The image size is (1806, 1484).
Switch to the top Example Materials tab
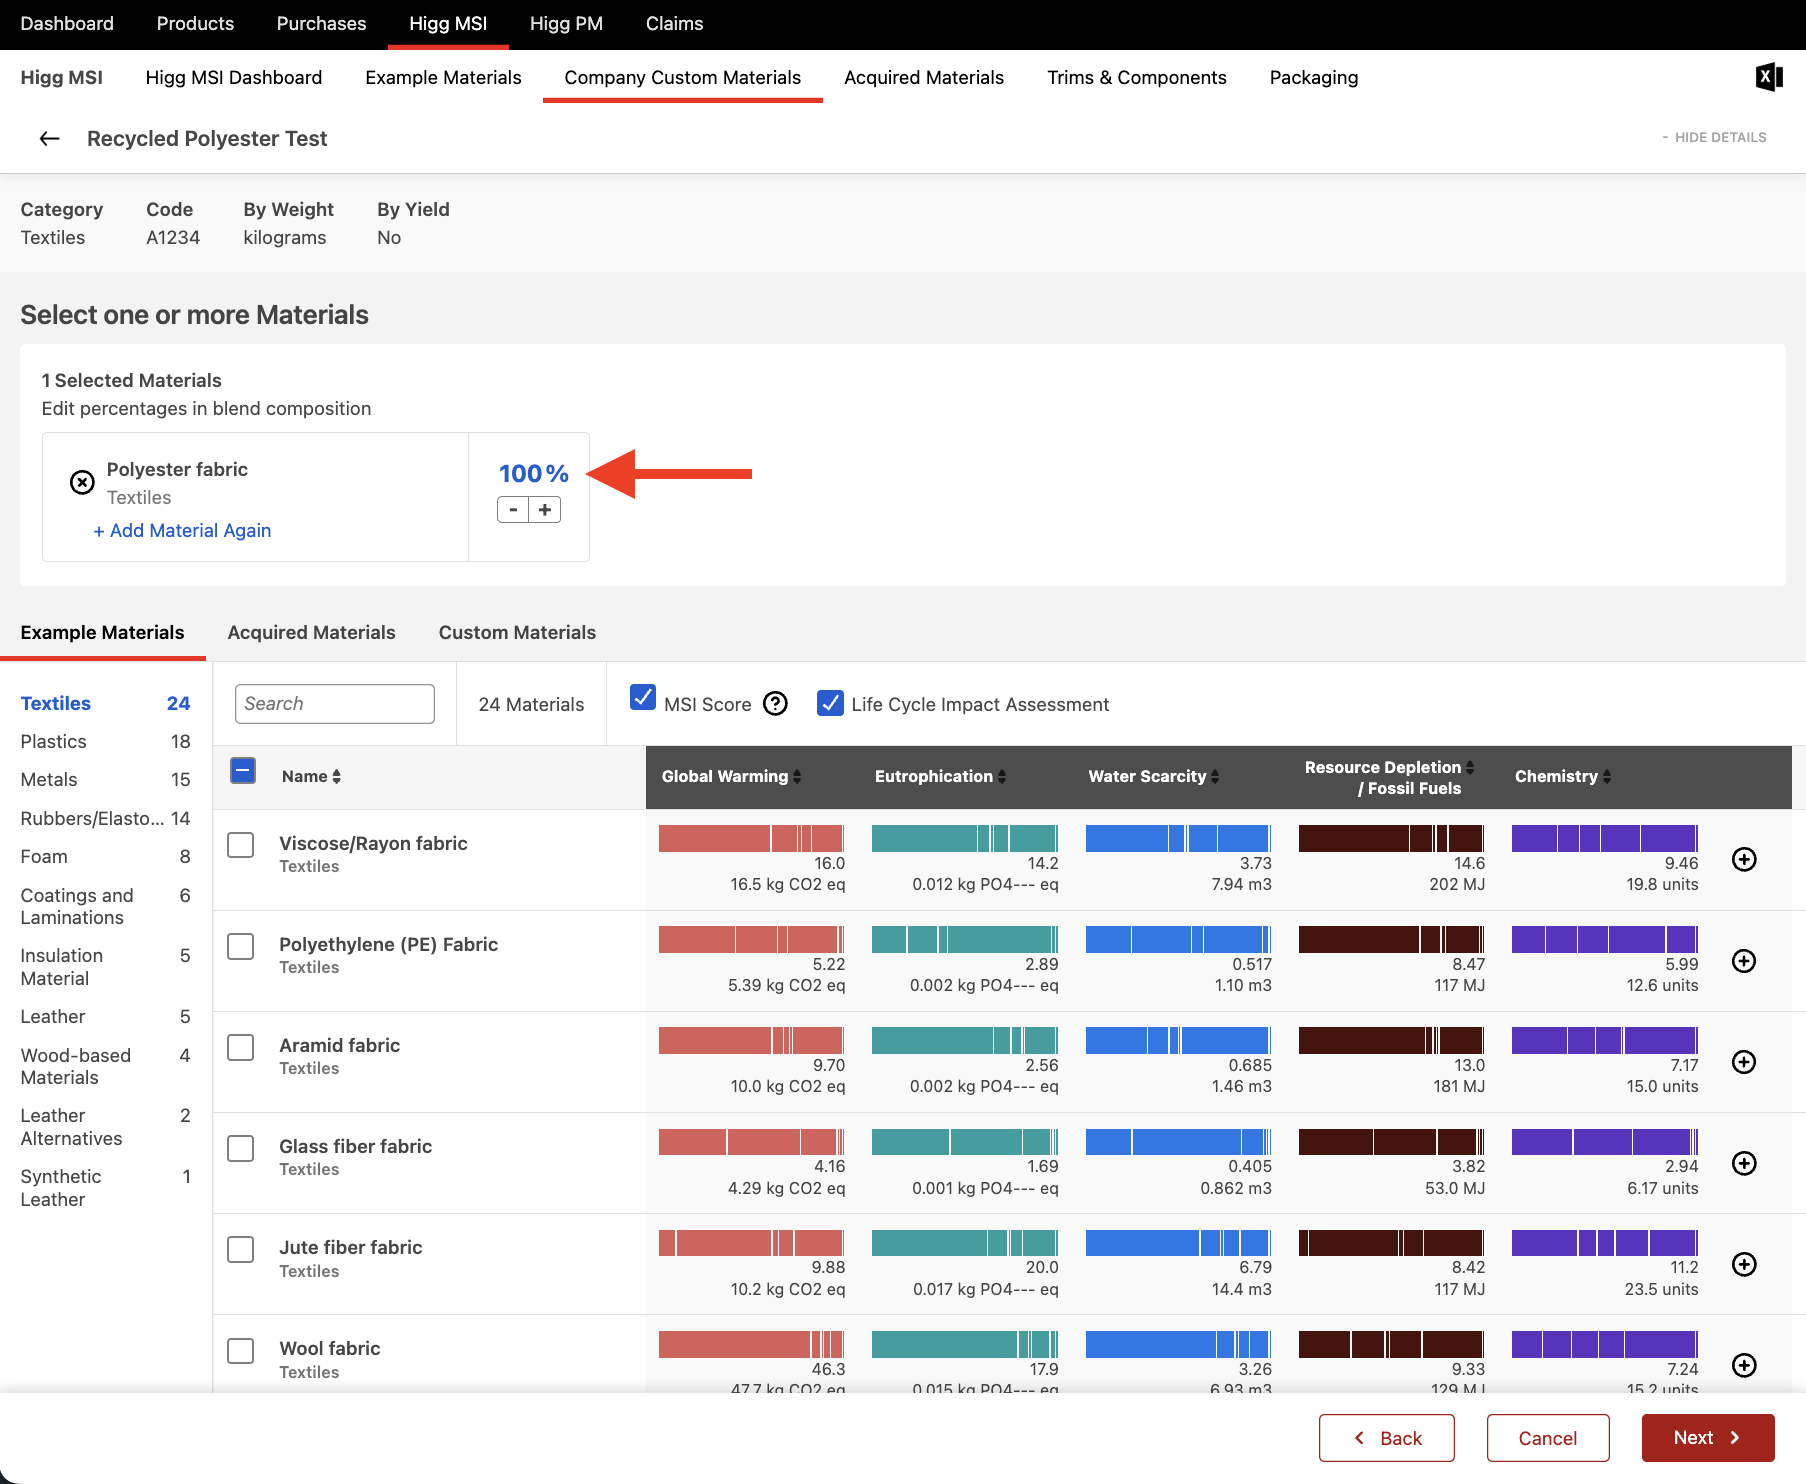(443, 77)
